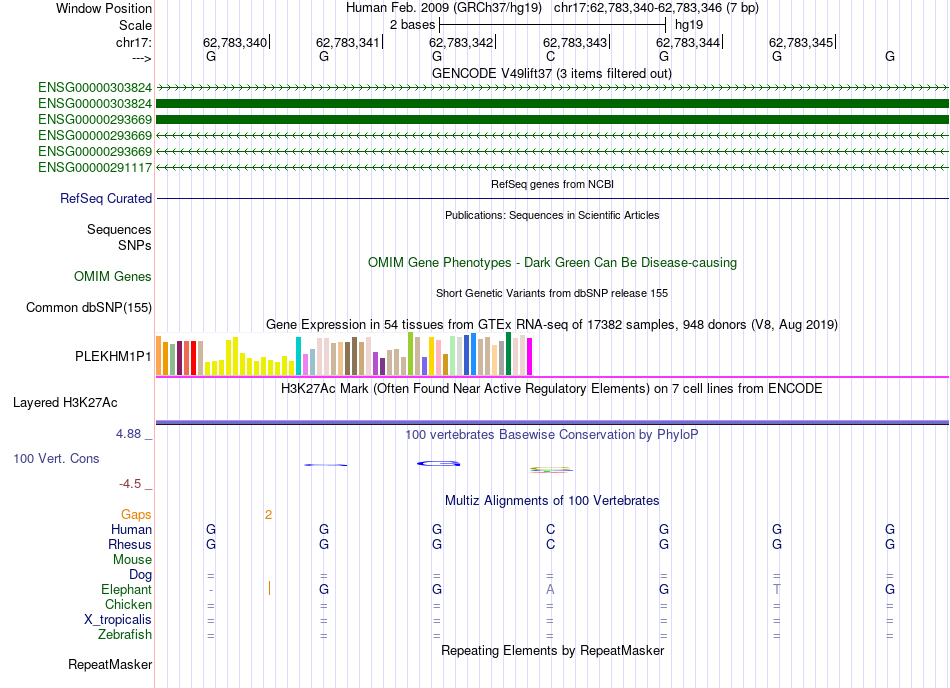The height and width of the screenshot is (688, 950).
Task: Click the OMIM Genes track label
Action: (113, 277)
